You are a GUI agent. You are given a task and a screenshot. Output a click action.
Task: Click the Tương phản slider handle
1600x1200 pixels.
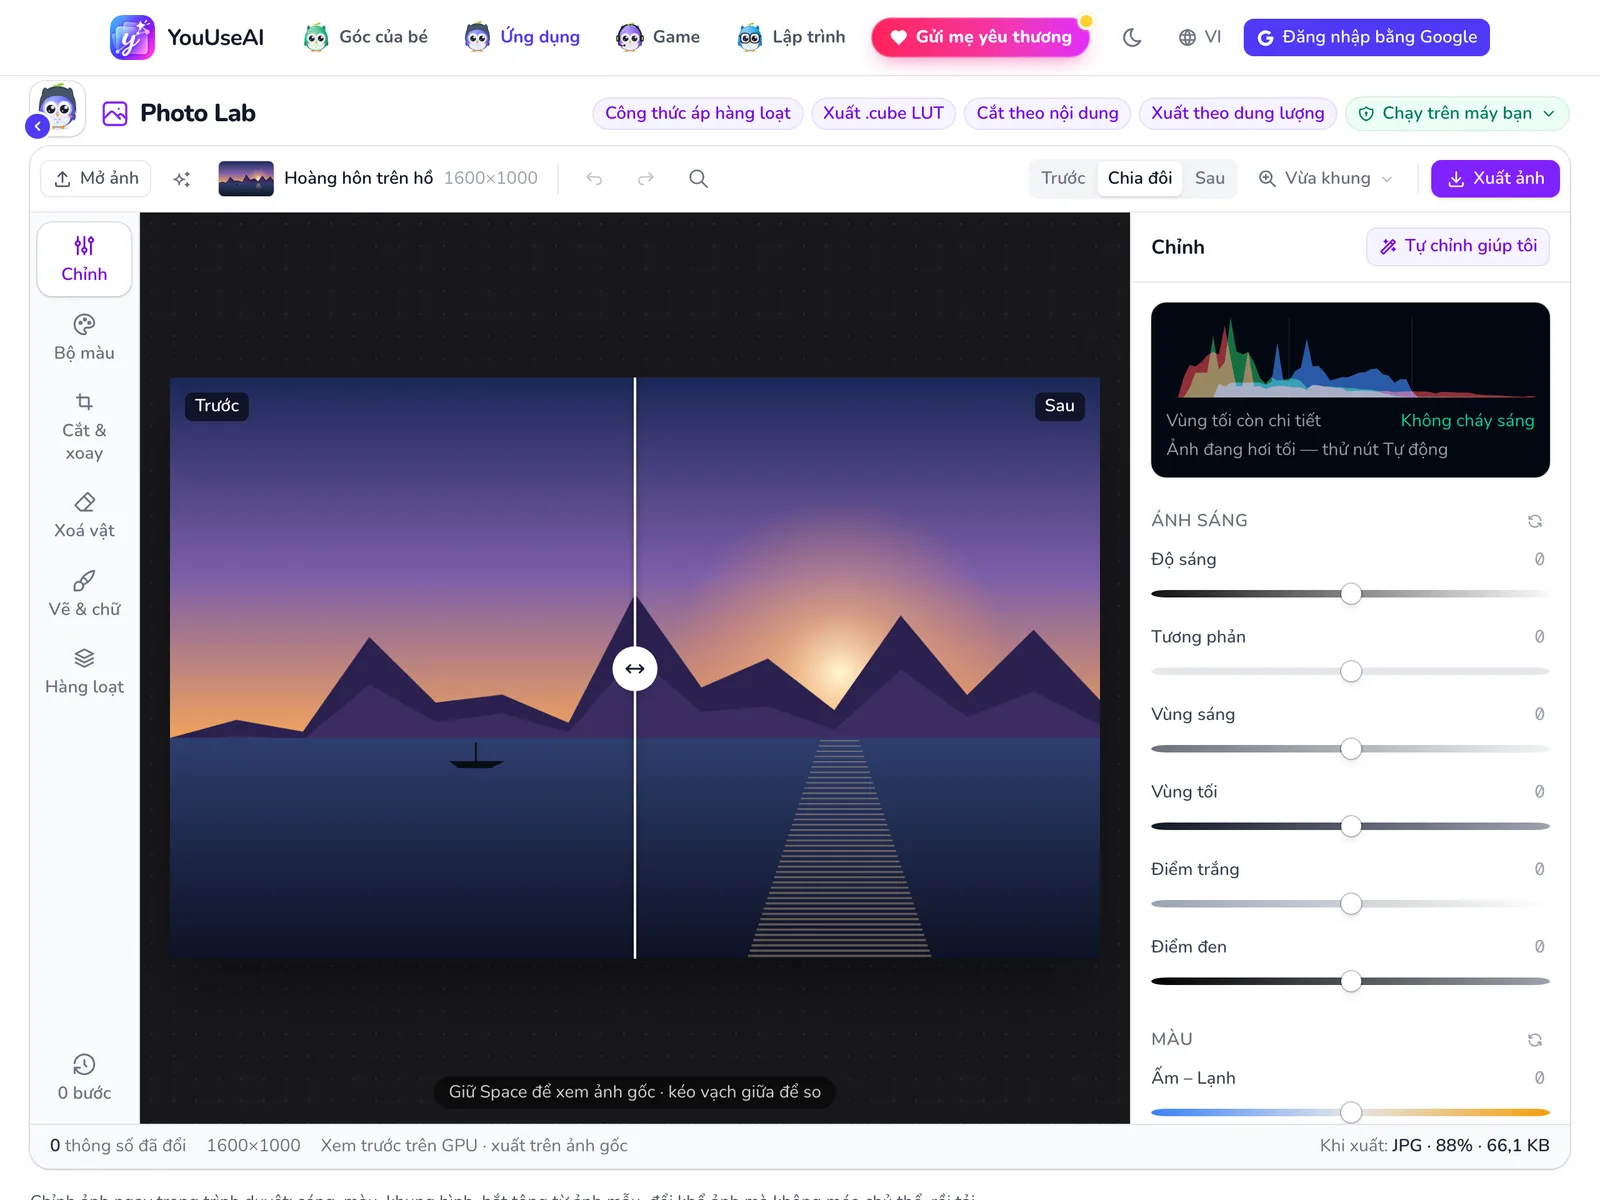1351,671
